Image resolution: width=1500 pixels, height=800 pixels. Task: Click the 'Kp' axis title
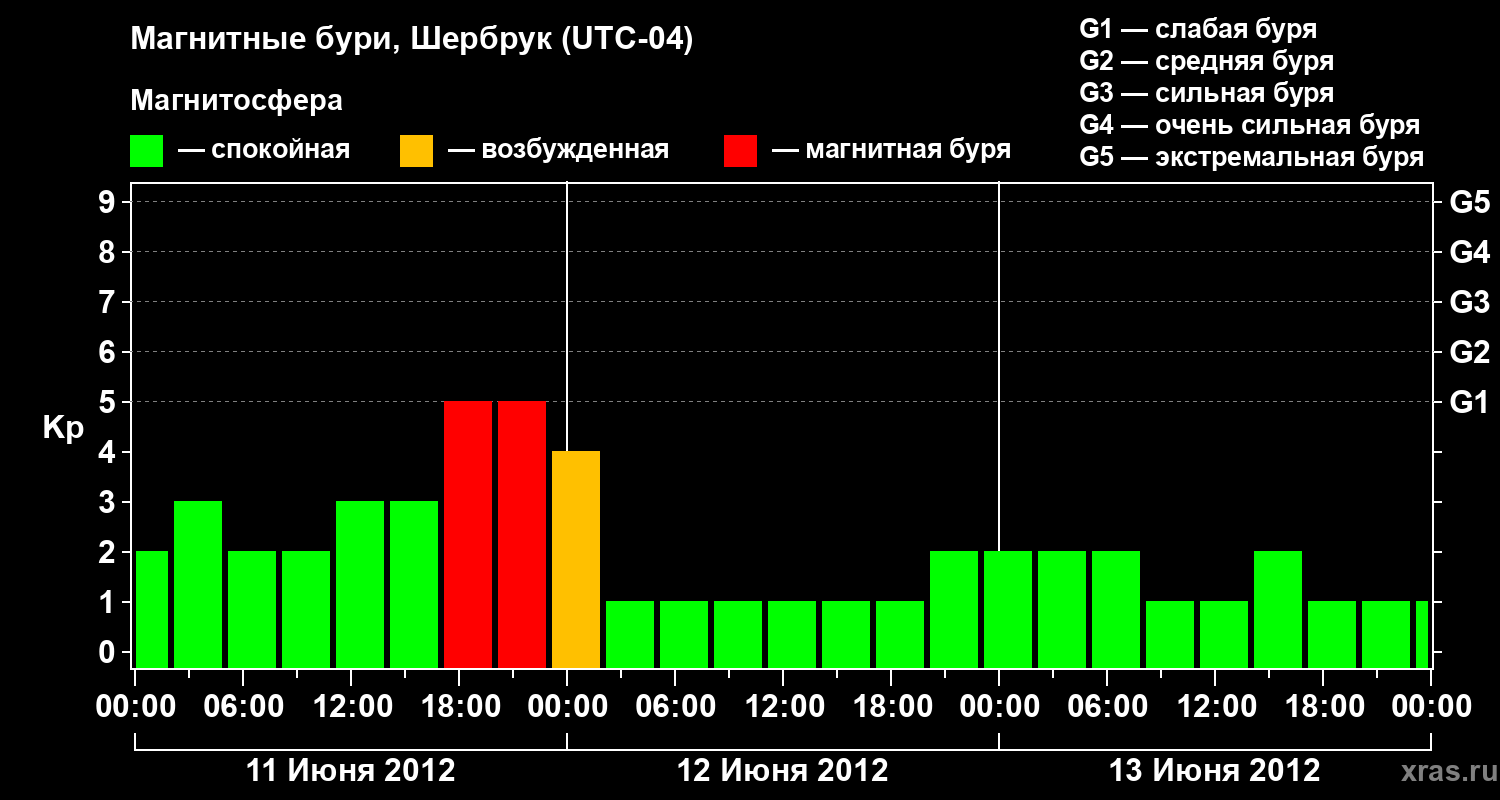[x=63, y=429]
